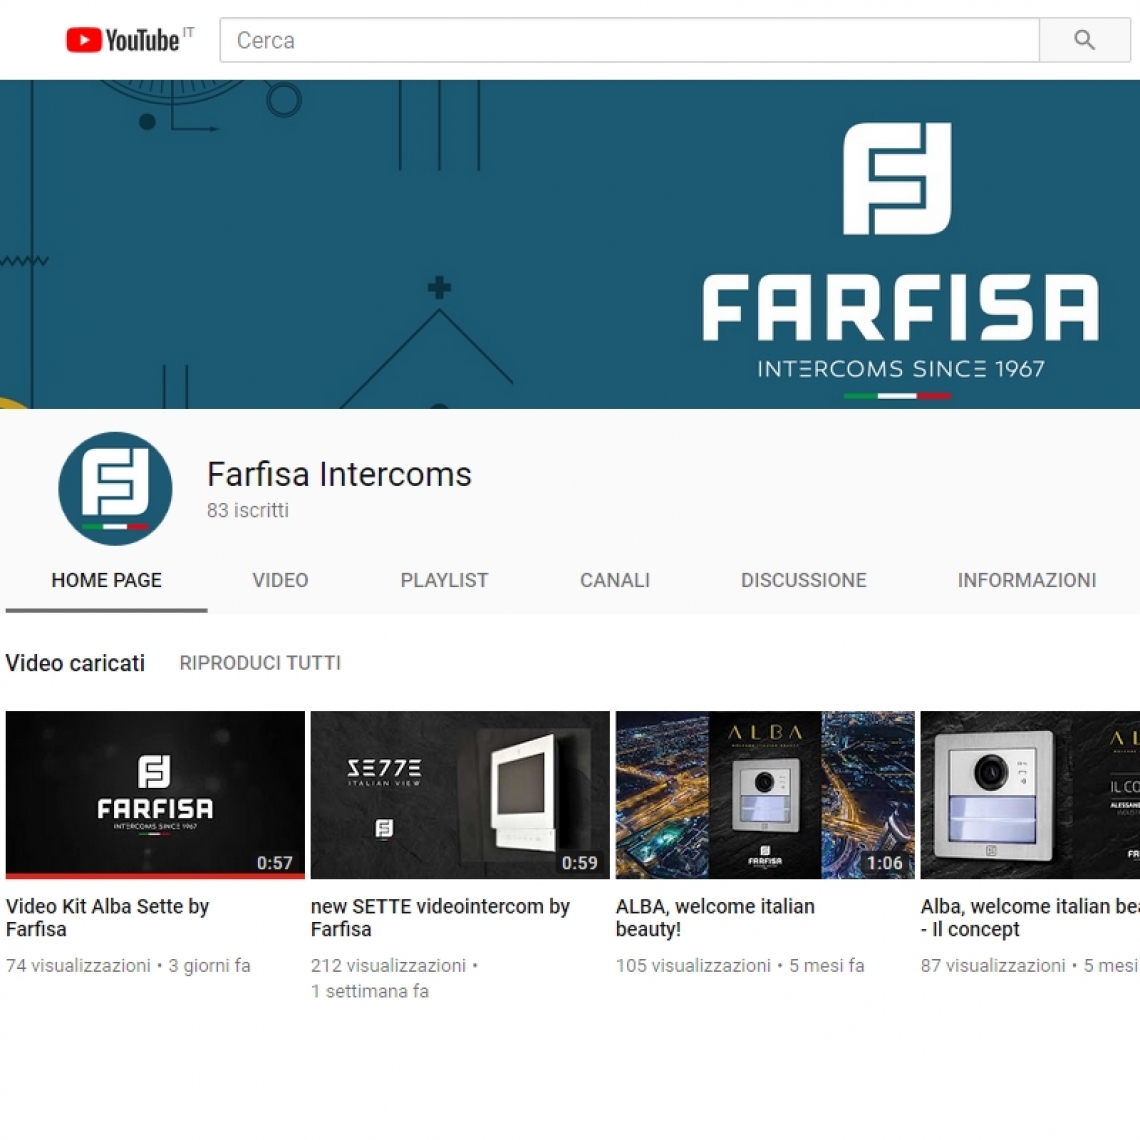Open the Alba Il concept video thumbnail

[x=1030, y=794]
